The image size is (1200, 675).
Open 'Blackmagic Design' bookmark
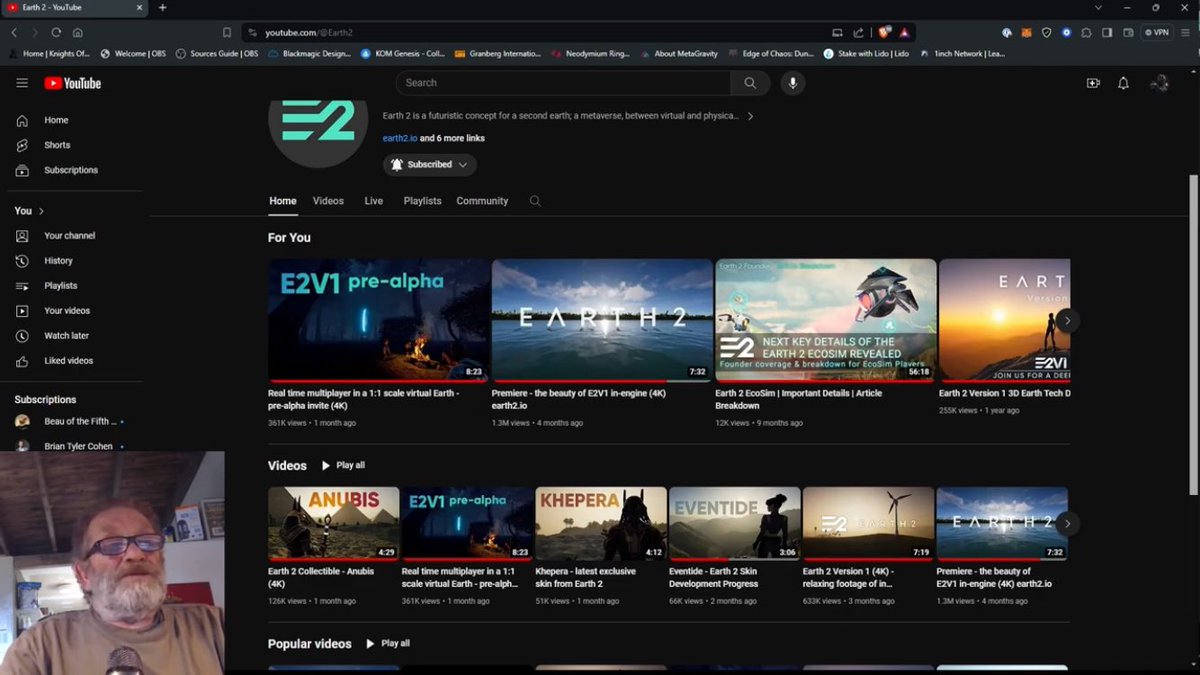[307, 54]
